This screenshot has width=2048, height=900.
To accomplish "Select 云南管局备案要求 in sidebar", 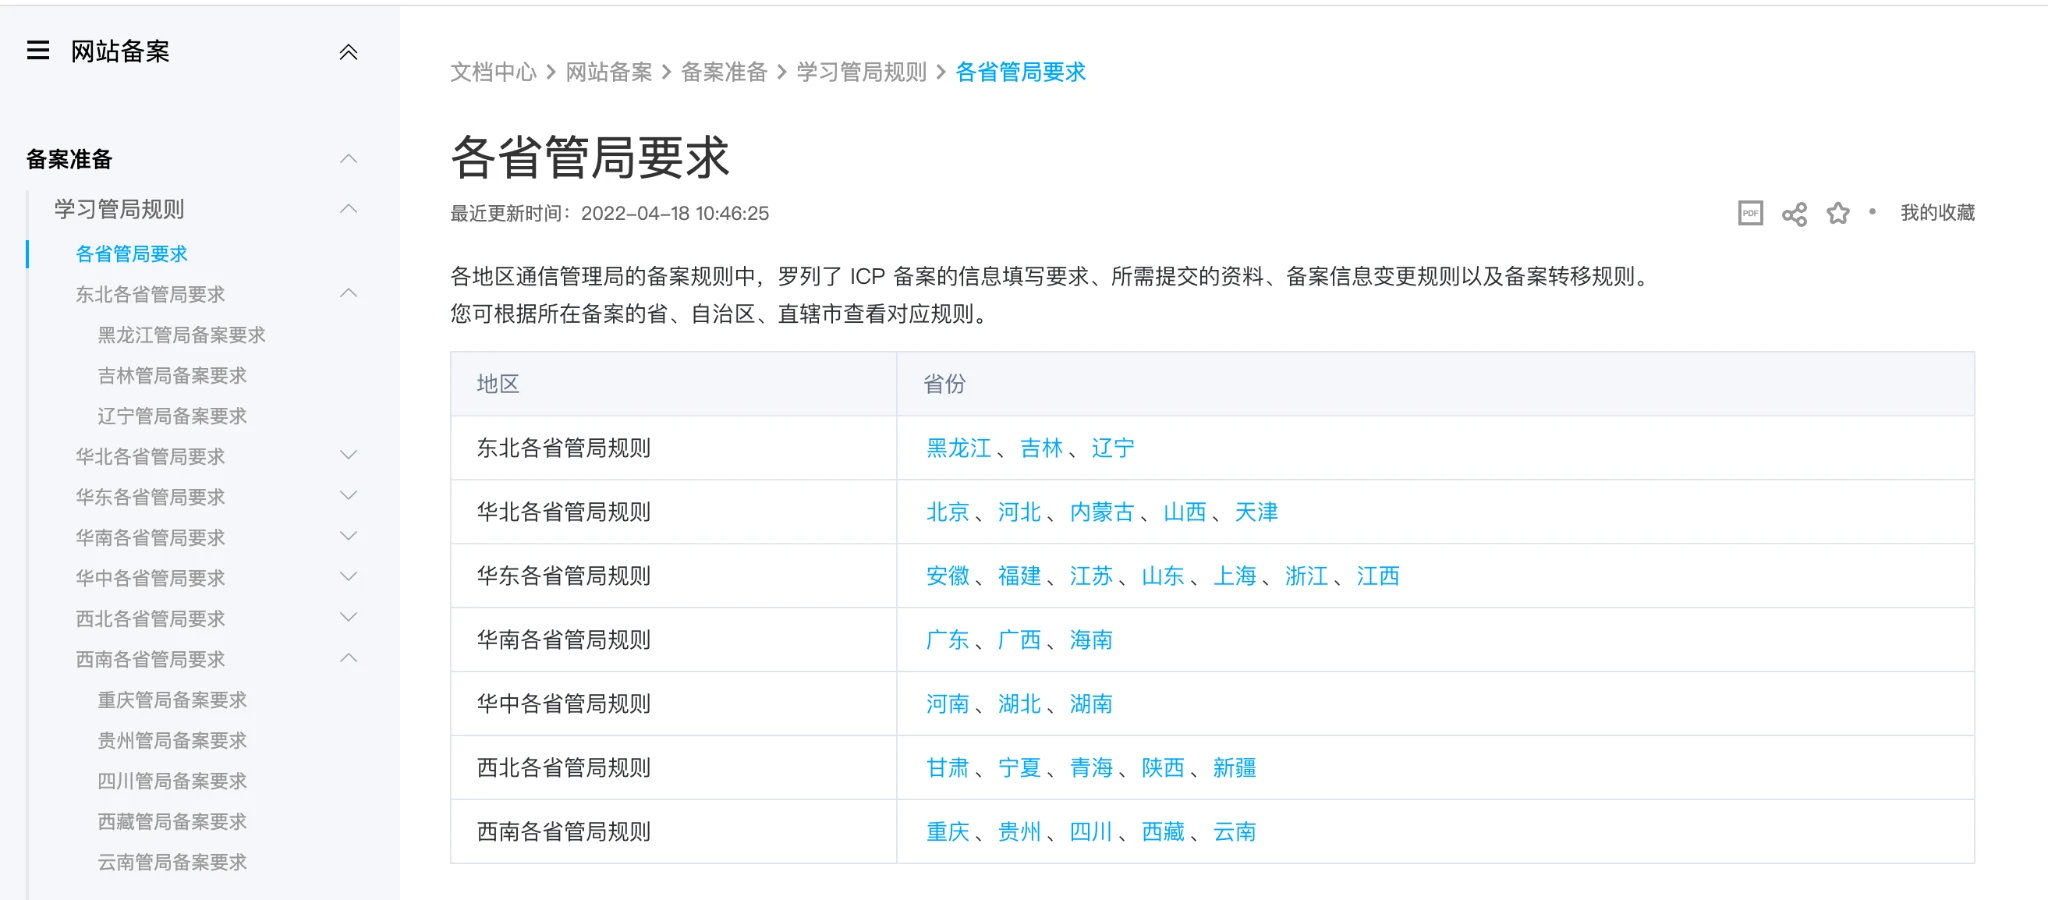I will tap(172, 862).
